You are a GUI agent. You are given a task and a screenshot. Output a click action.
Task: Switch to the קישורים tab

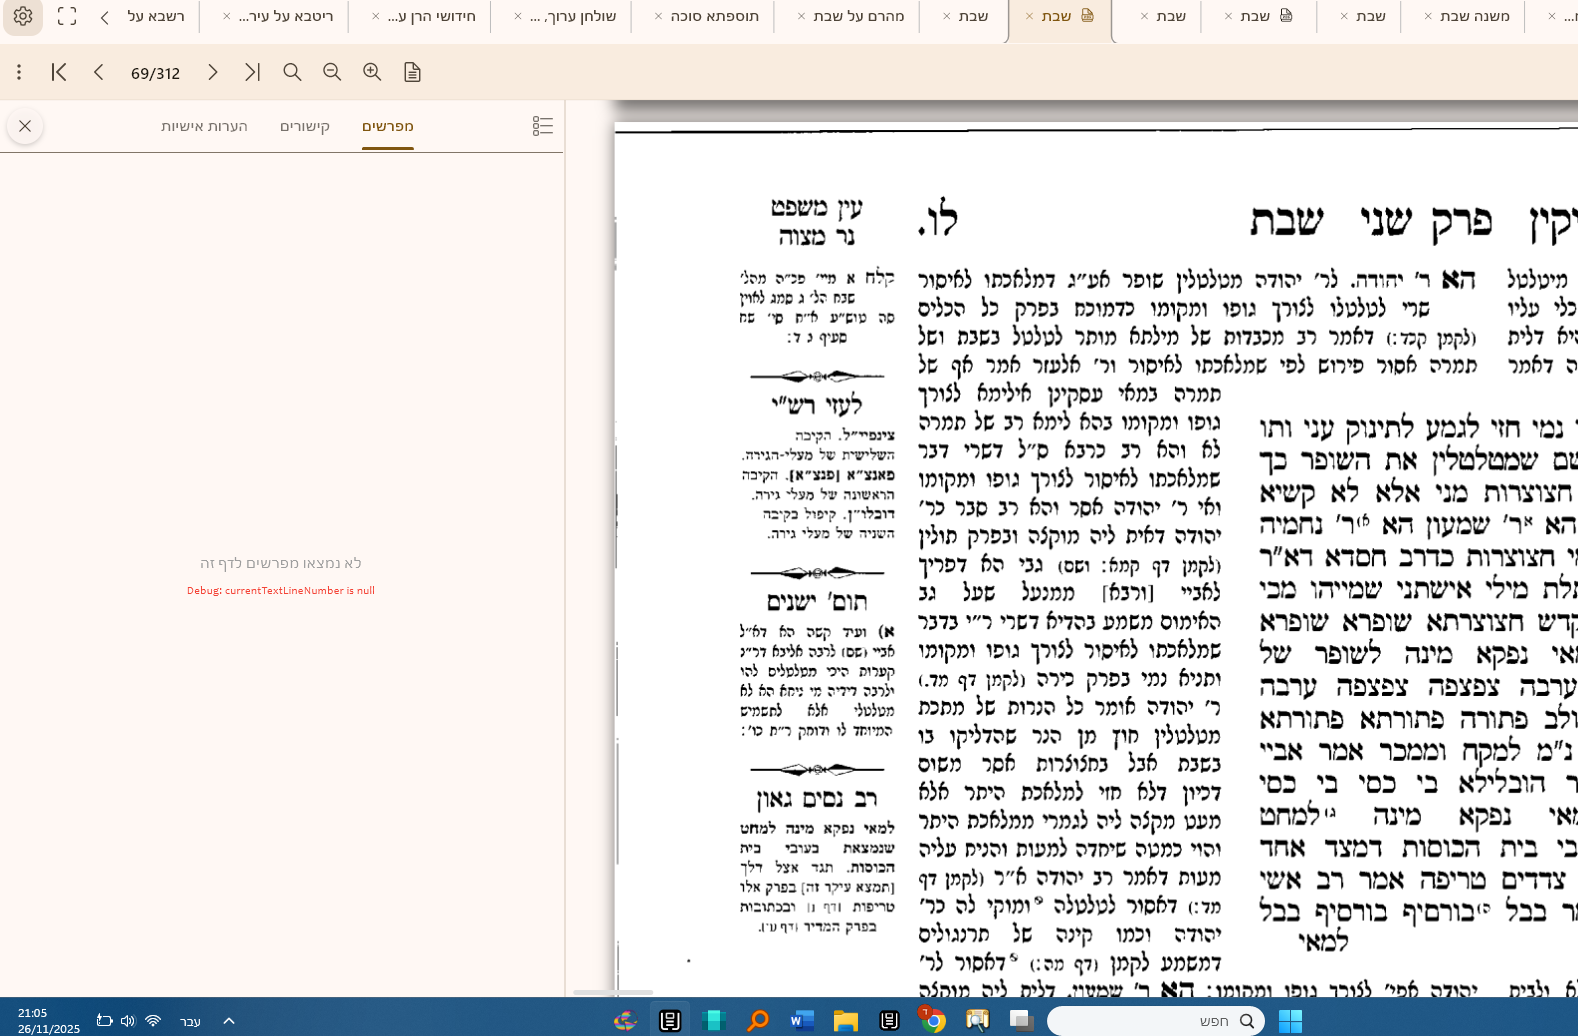(305, 126)
